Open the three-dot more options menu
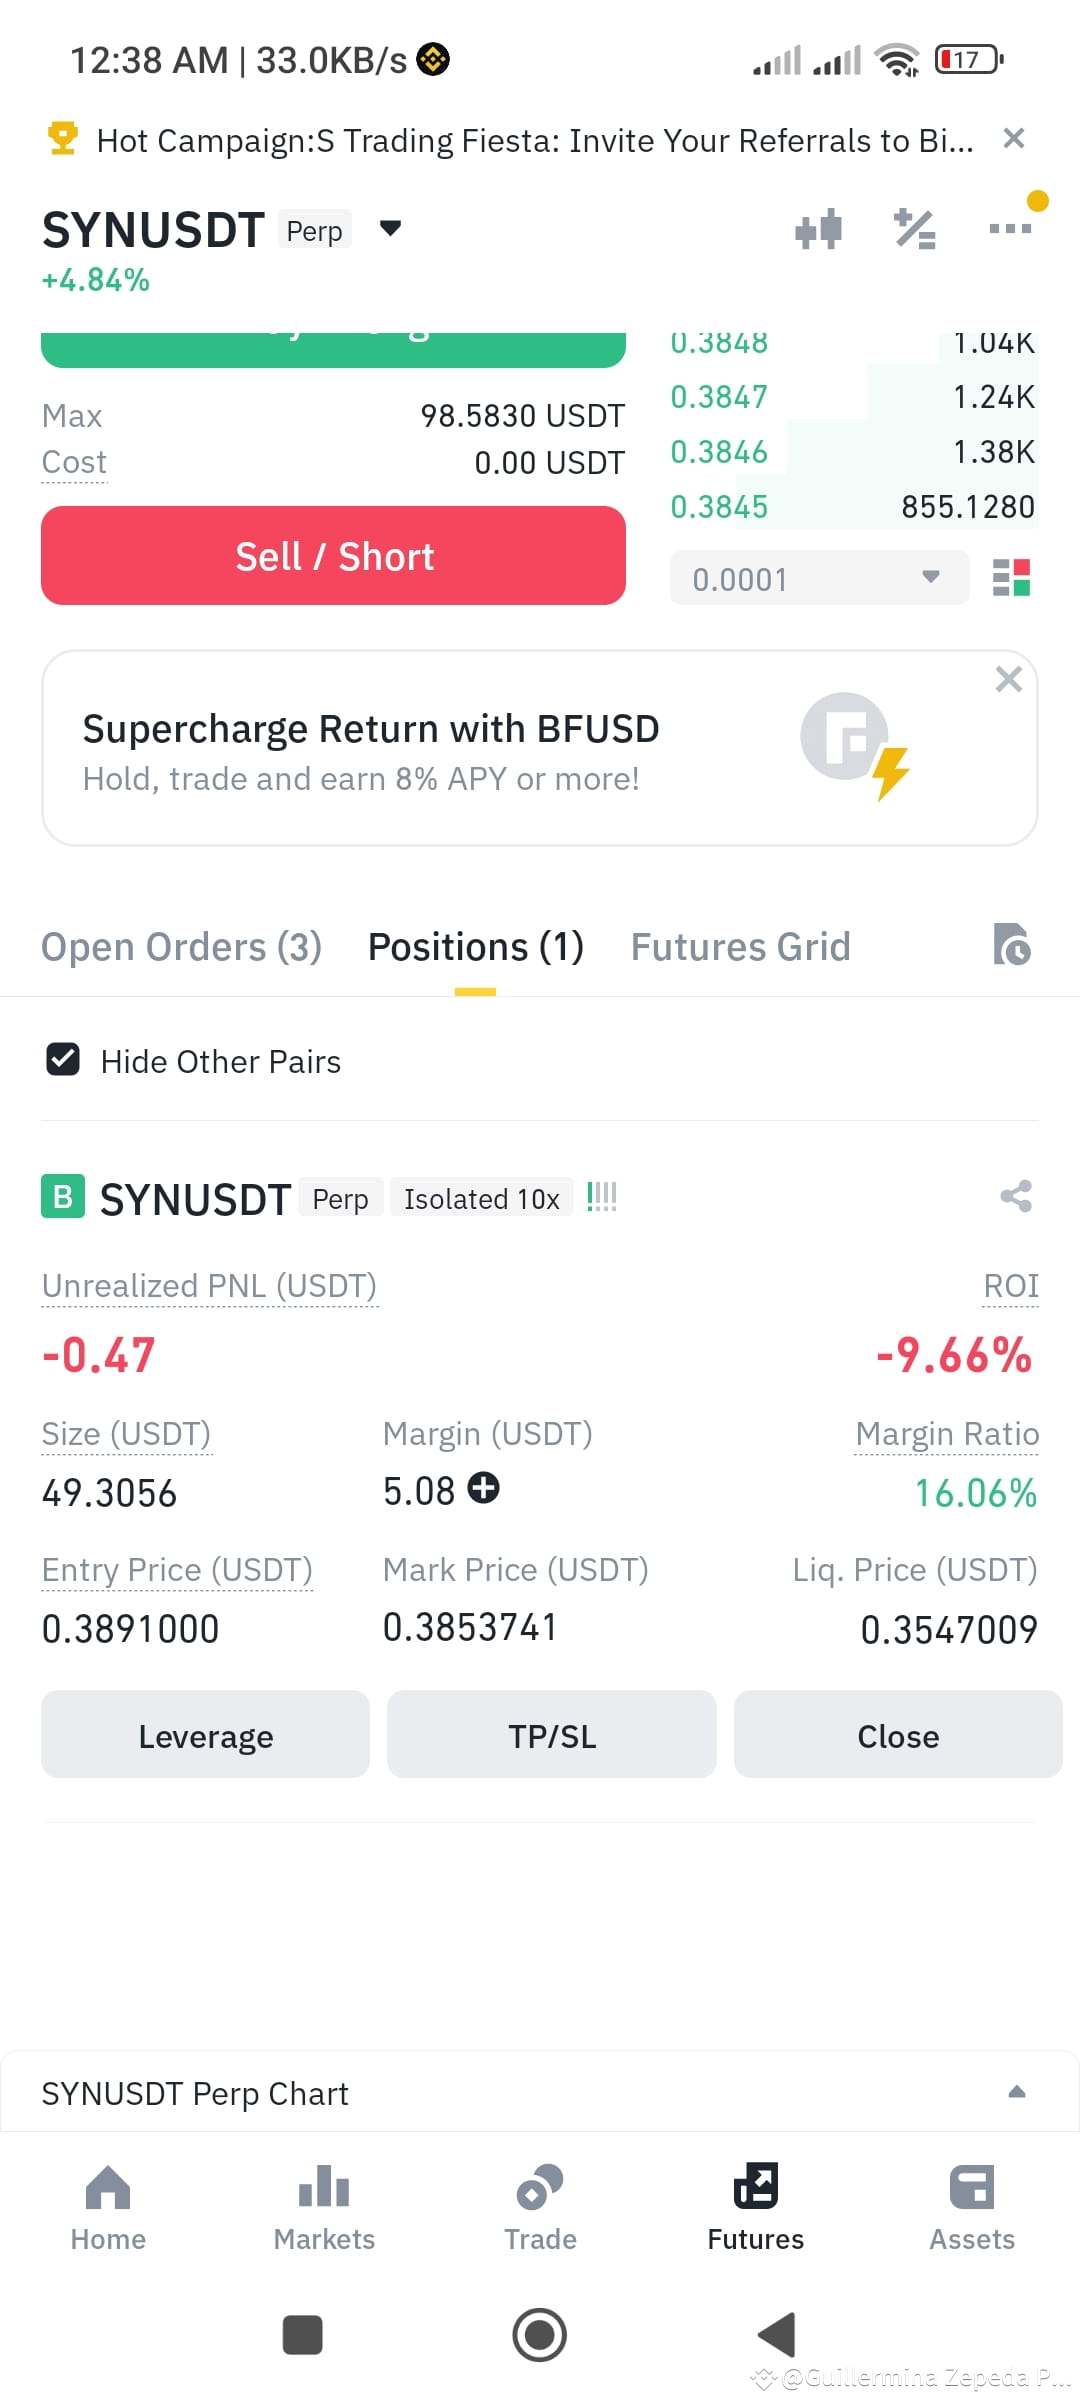Screen dimensions: 1080x2400 (x=1010, y=228)
